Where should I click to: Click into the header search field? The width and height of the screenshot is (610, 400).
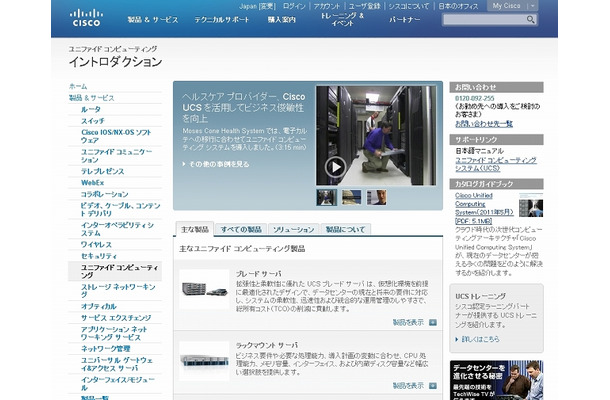[x=485, y=19]
